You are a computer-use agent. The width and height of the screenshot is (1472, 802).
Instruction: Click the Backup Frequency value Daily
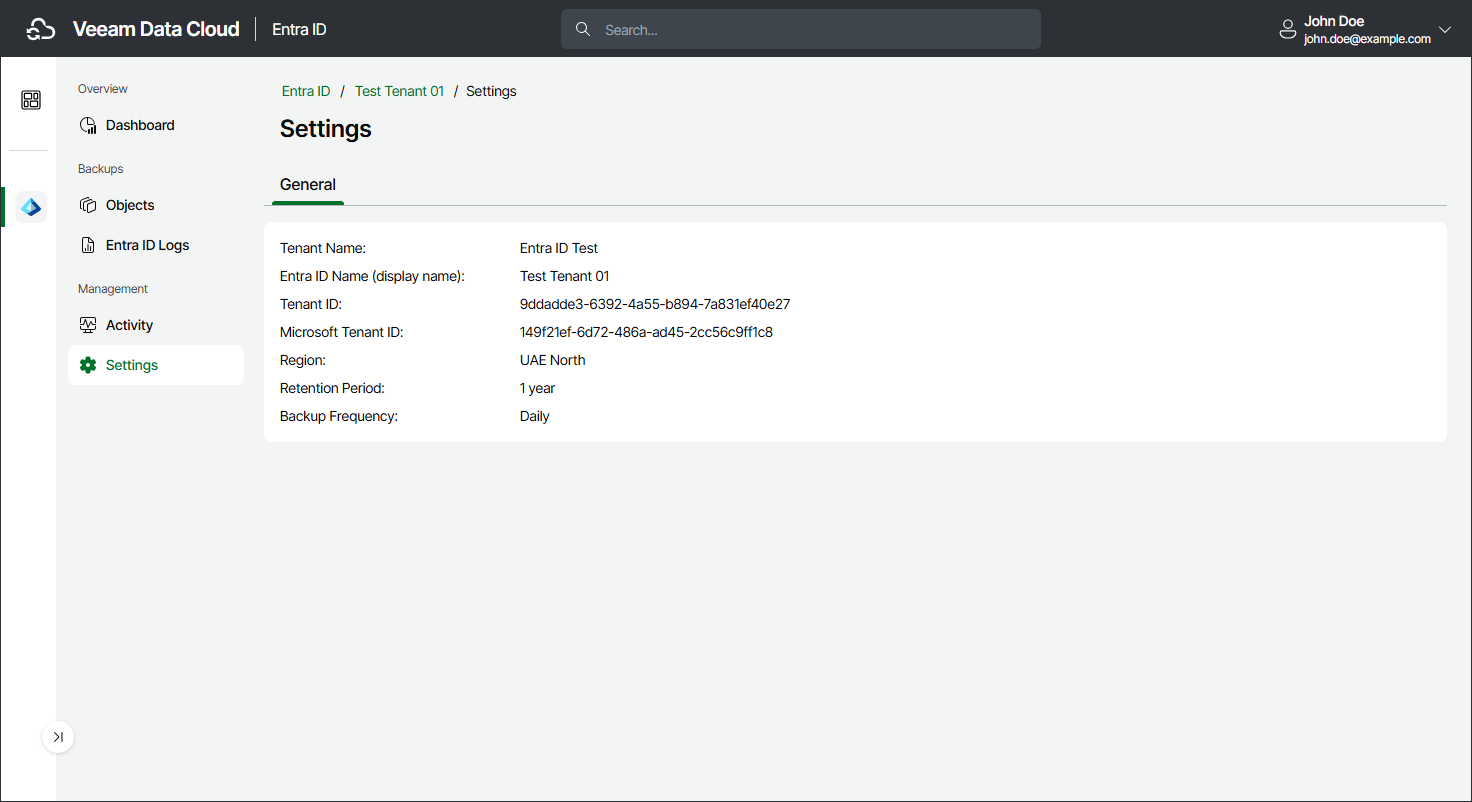point(535,416)
